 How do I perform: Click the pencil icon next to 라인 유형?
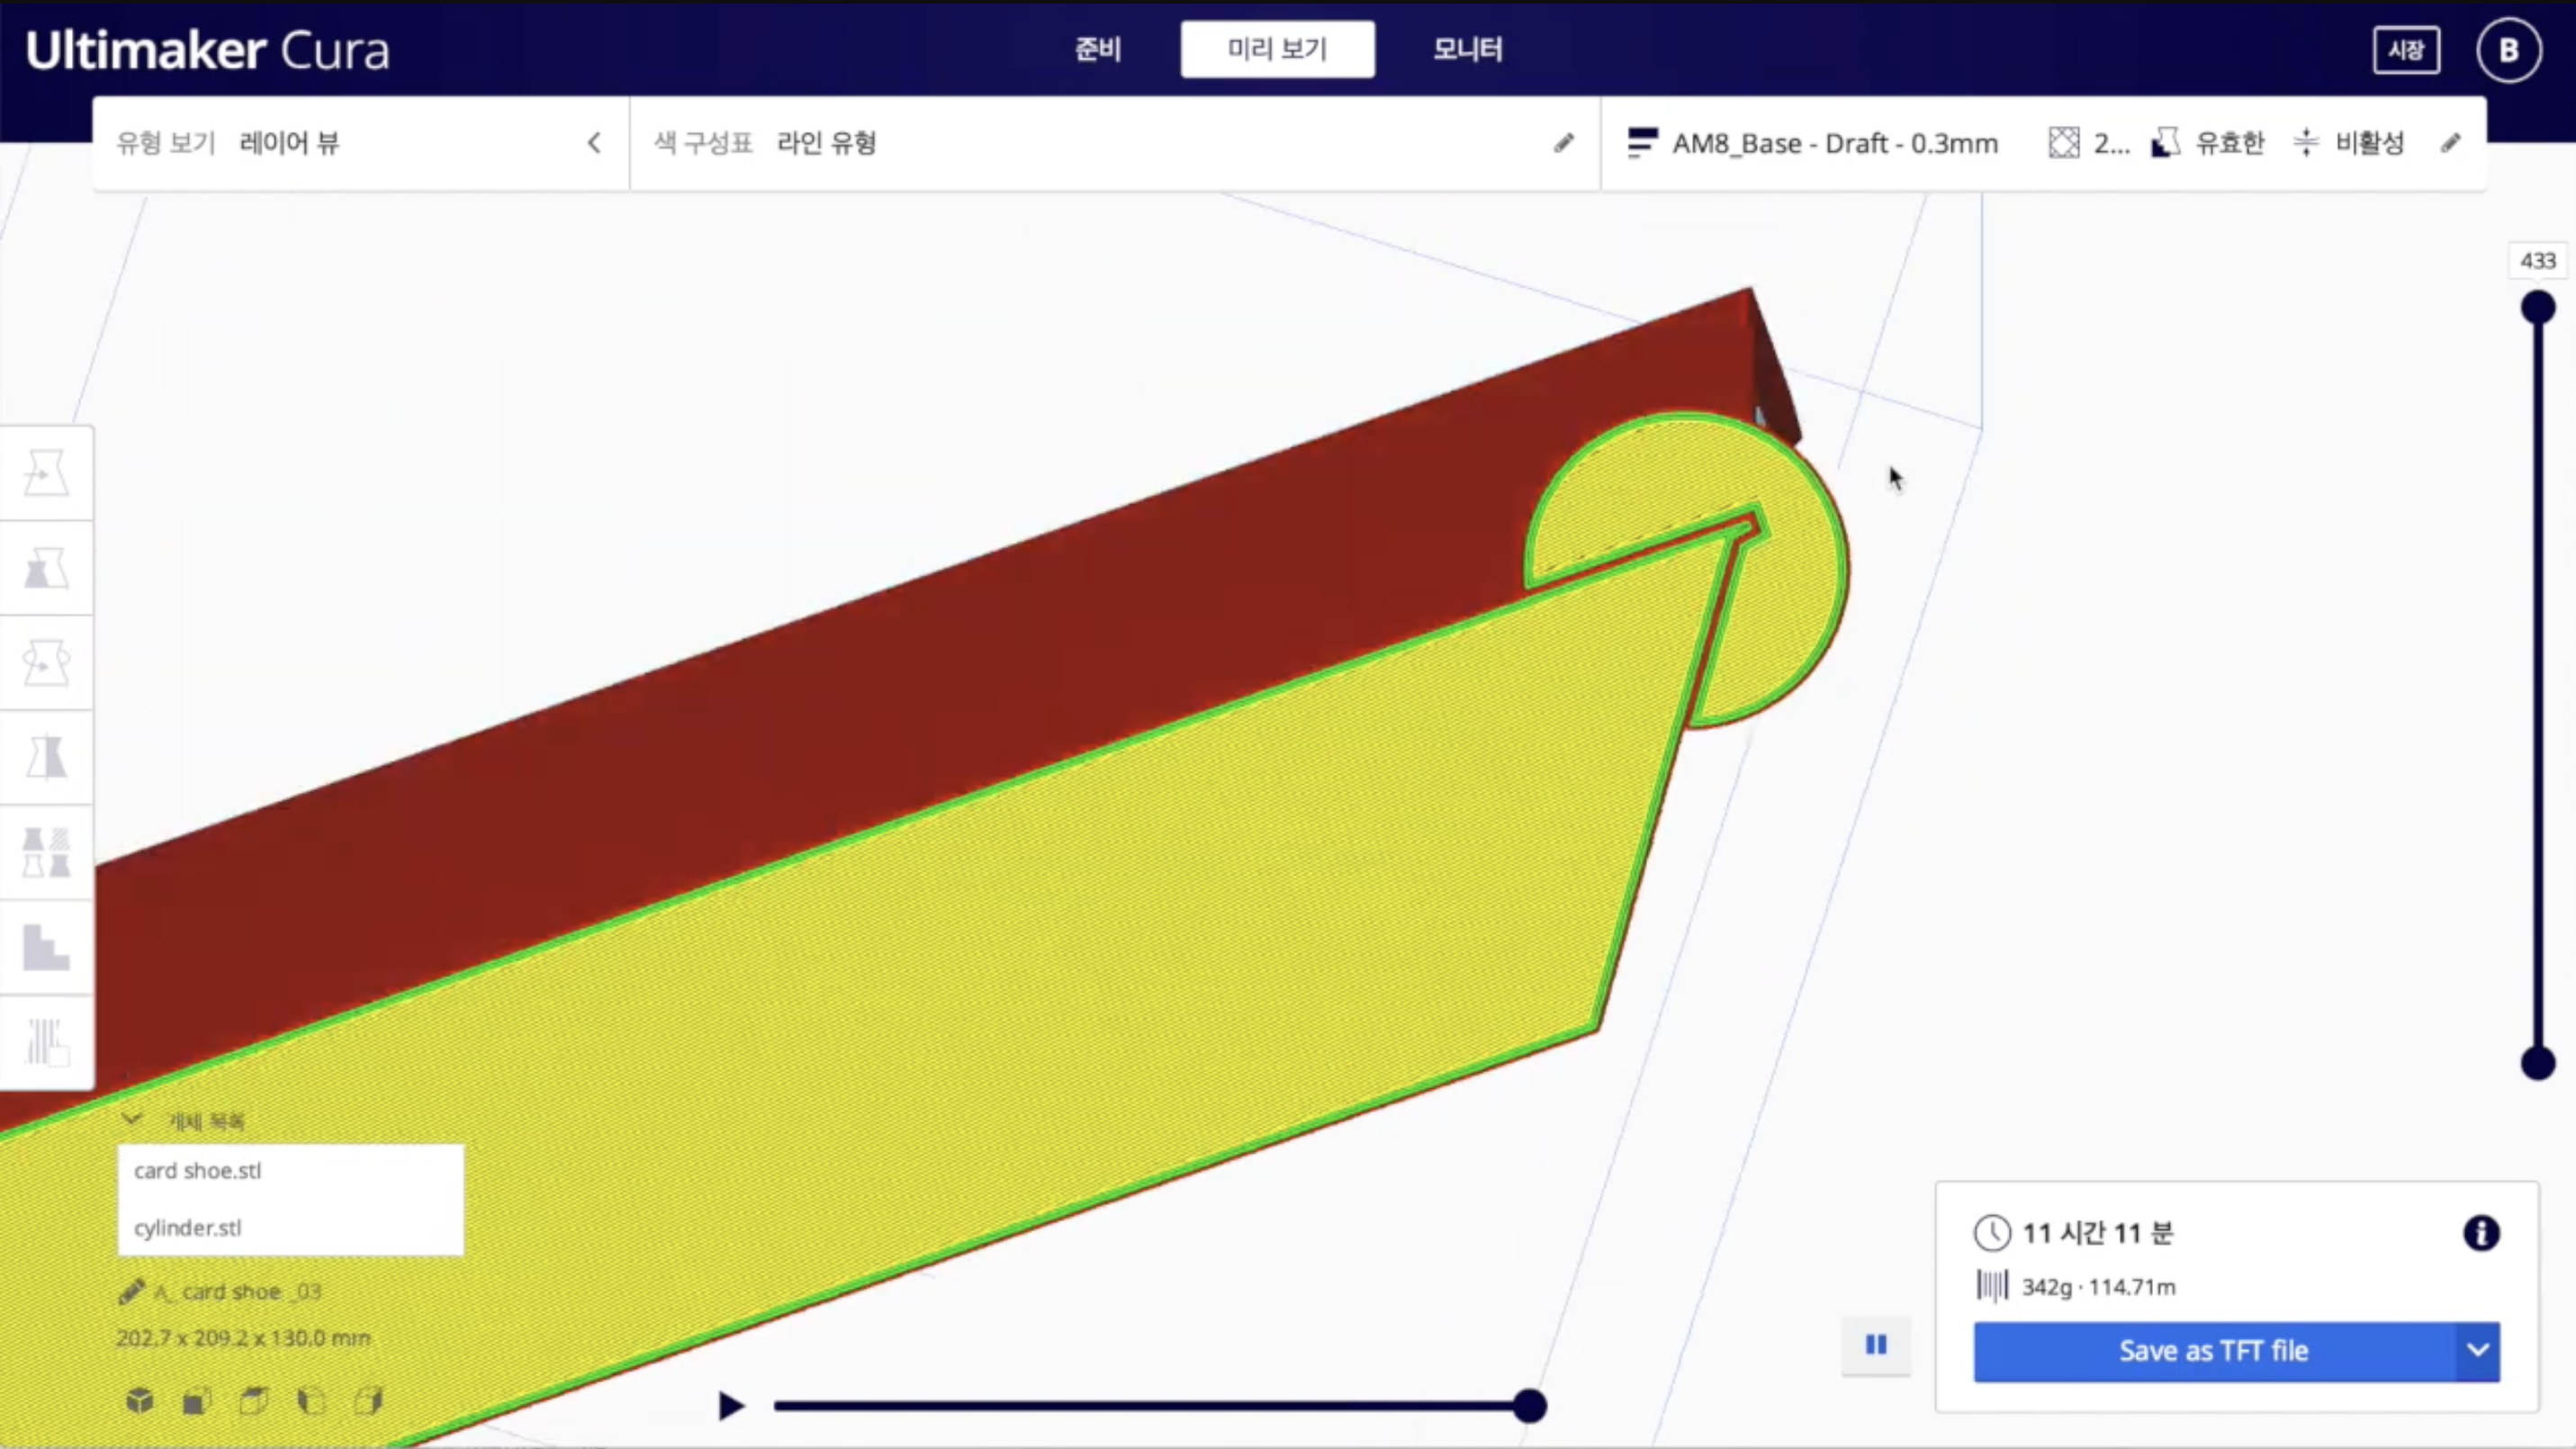[1564, 143]
